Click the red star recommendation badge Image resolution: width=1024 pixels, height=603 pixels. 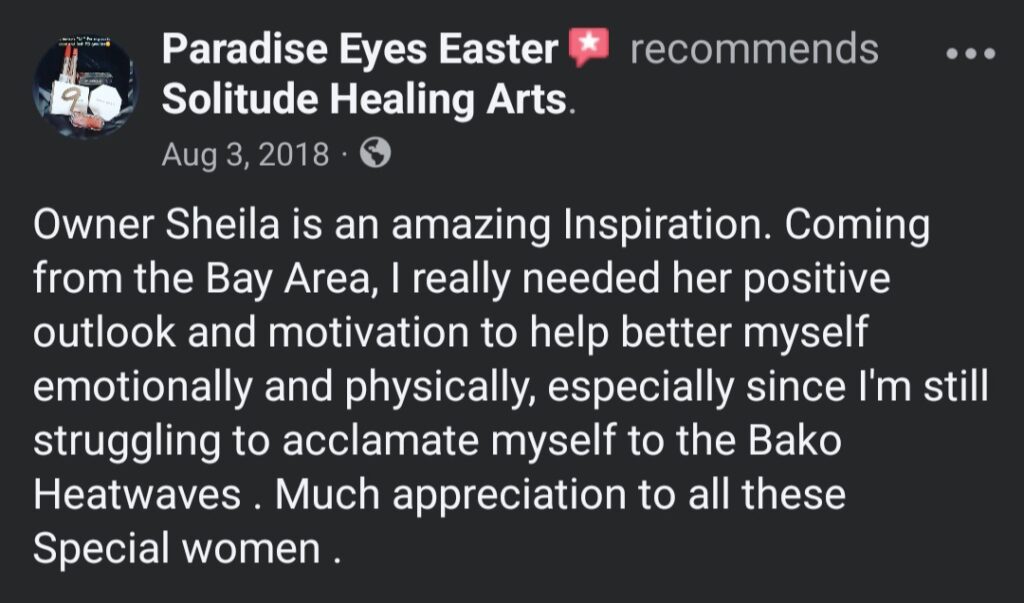[x=588, y=47]
